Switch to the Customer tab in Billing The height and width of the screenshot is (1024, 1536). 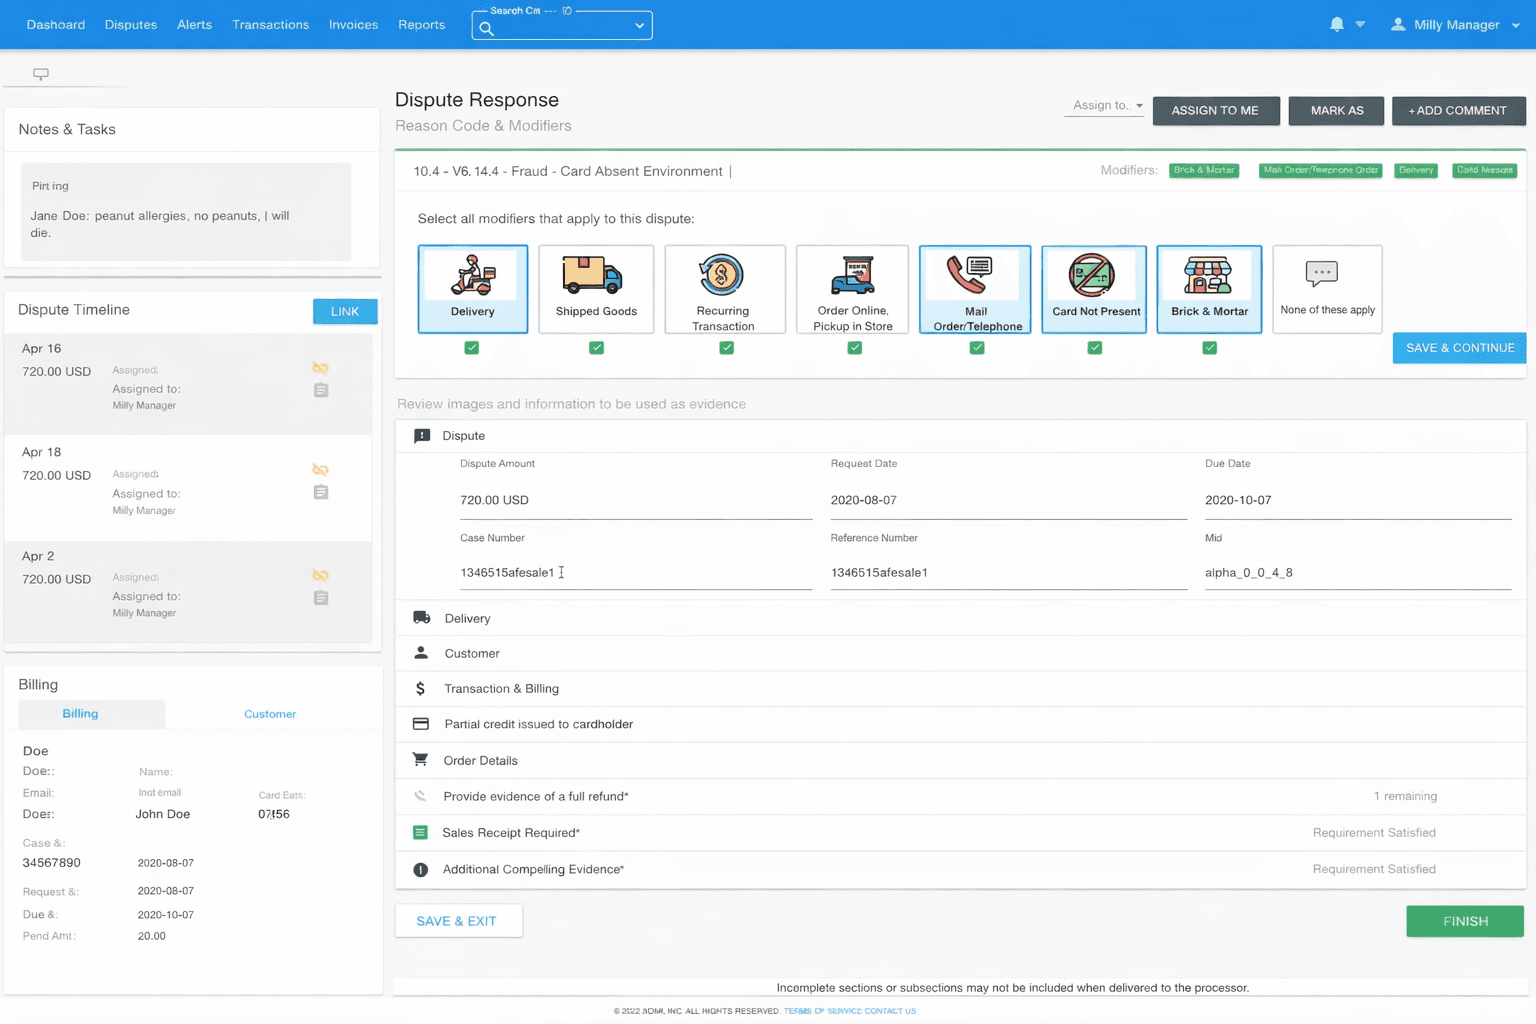click(270, 714)
